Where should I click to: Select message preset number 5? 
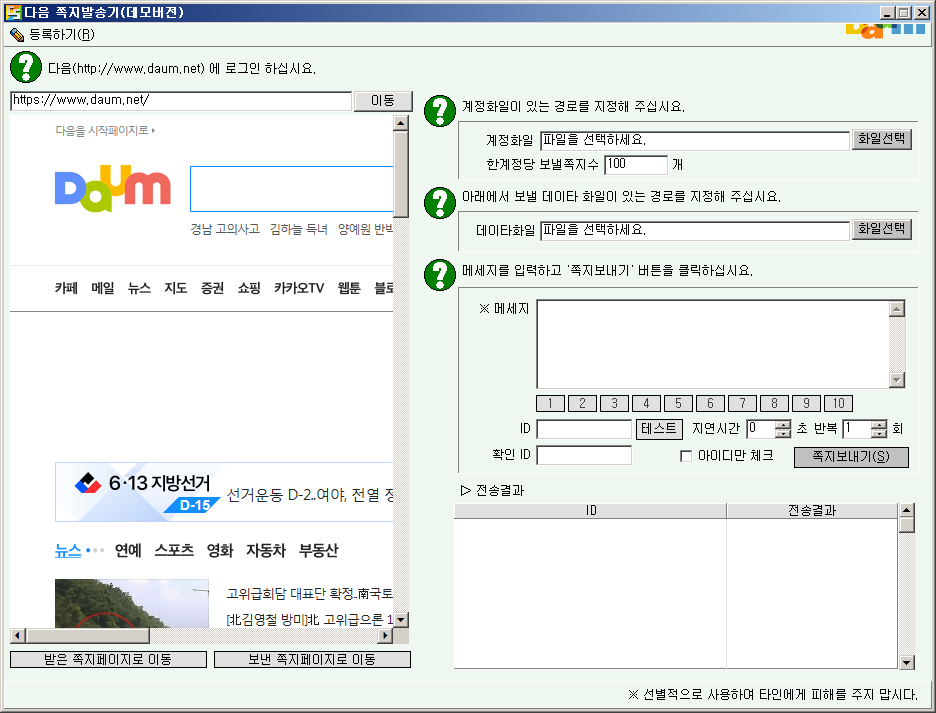[x=678, y=404]
